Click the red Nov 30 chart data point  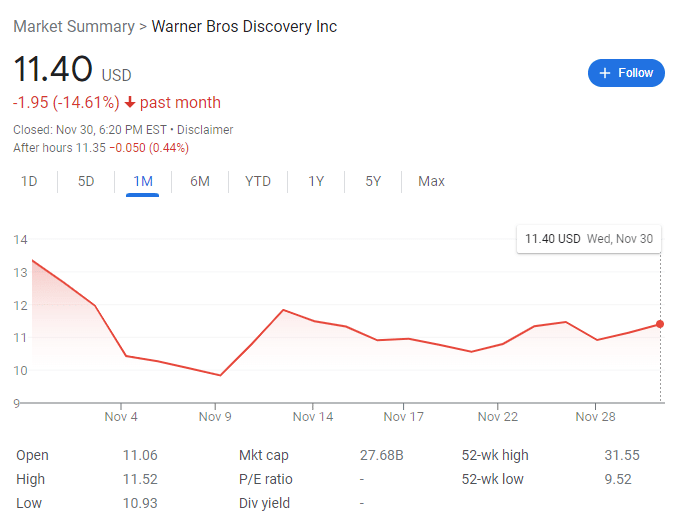pyautogui.click(x=660, y=324)
